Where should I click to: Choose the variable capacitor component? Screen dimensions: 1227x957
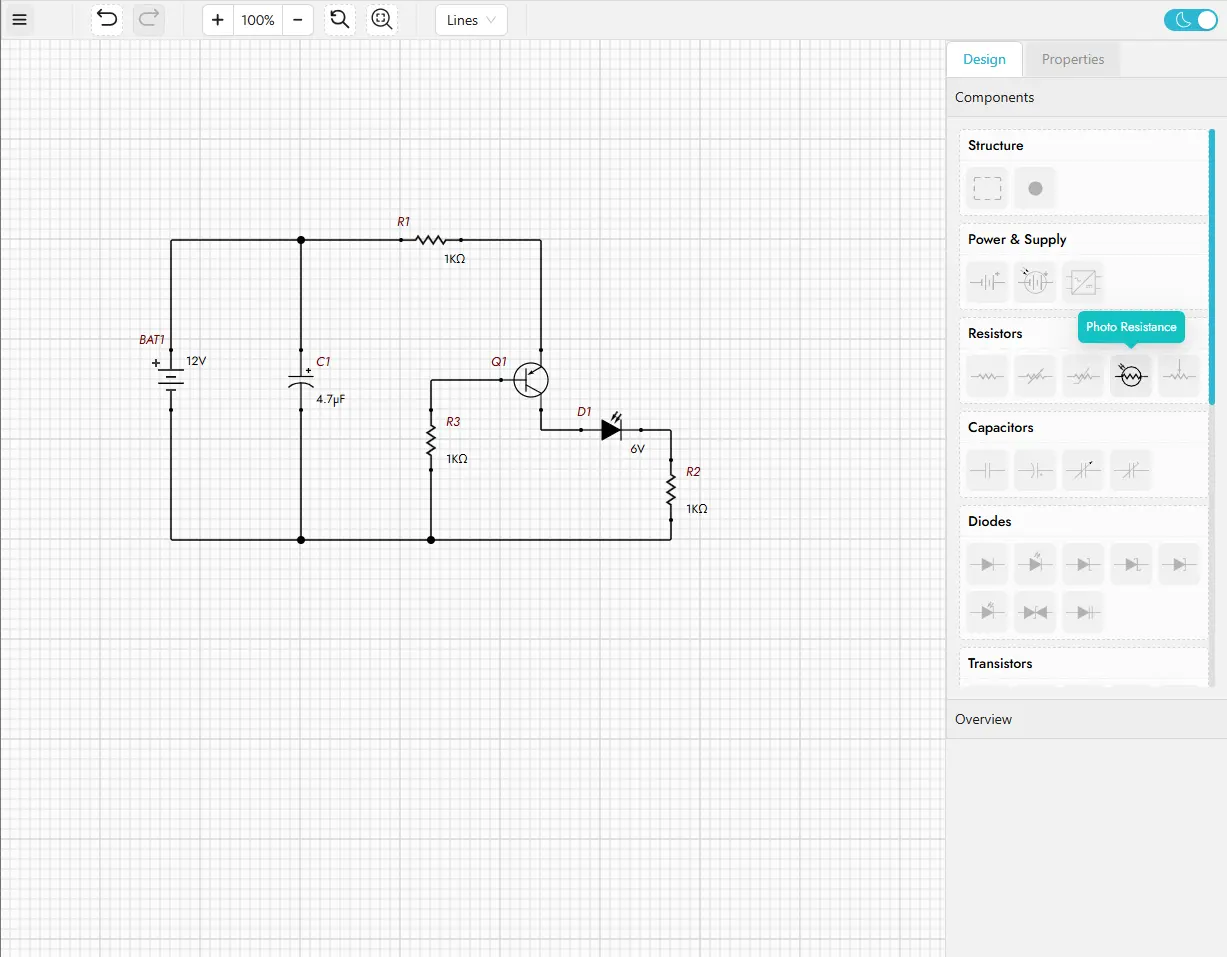click(x=1083, y=470)
